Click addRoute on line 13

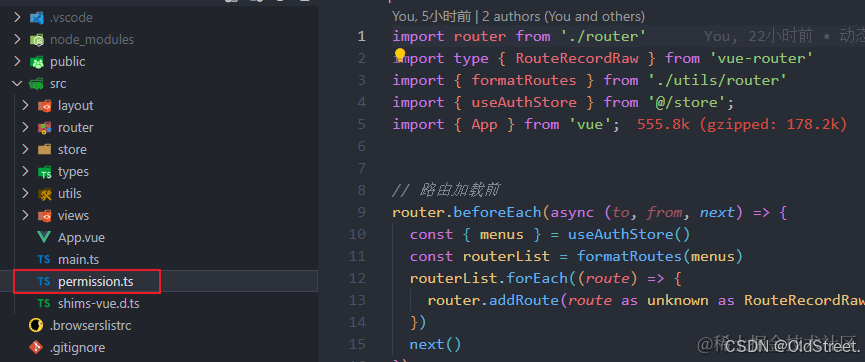coord(524,301)
